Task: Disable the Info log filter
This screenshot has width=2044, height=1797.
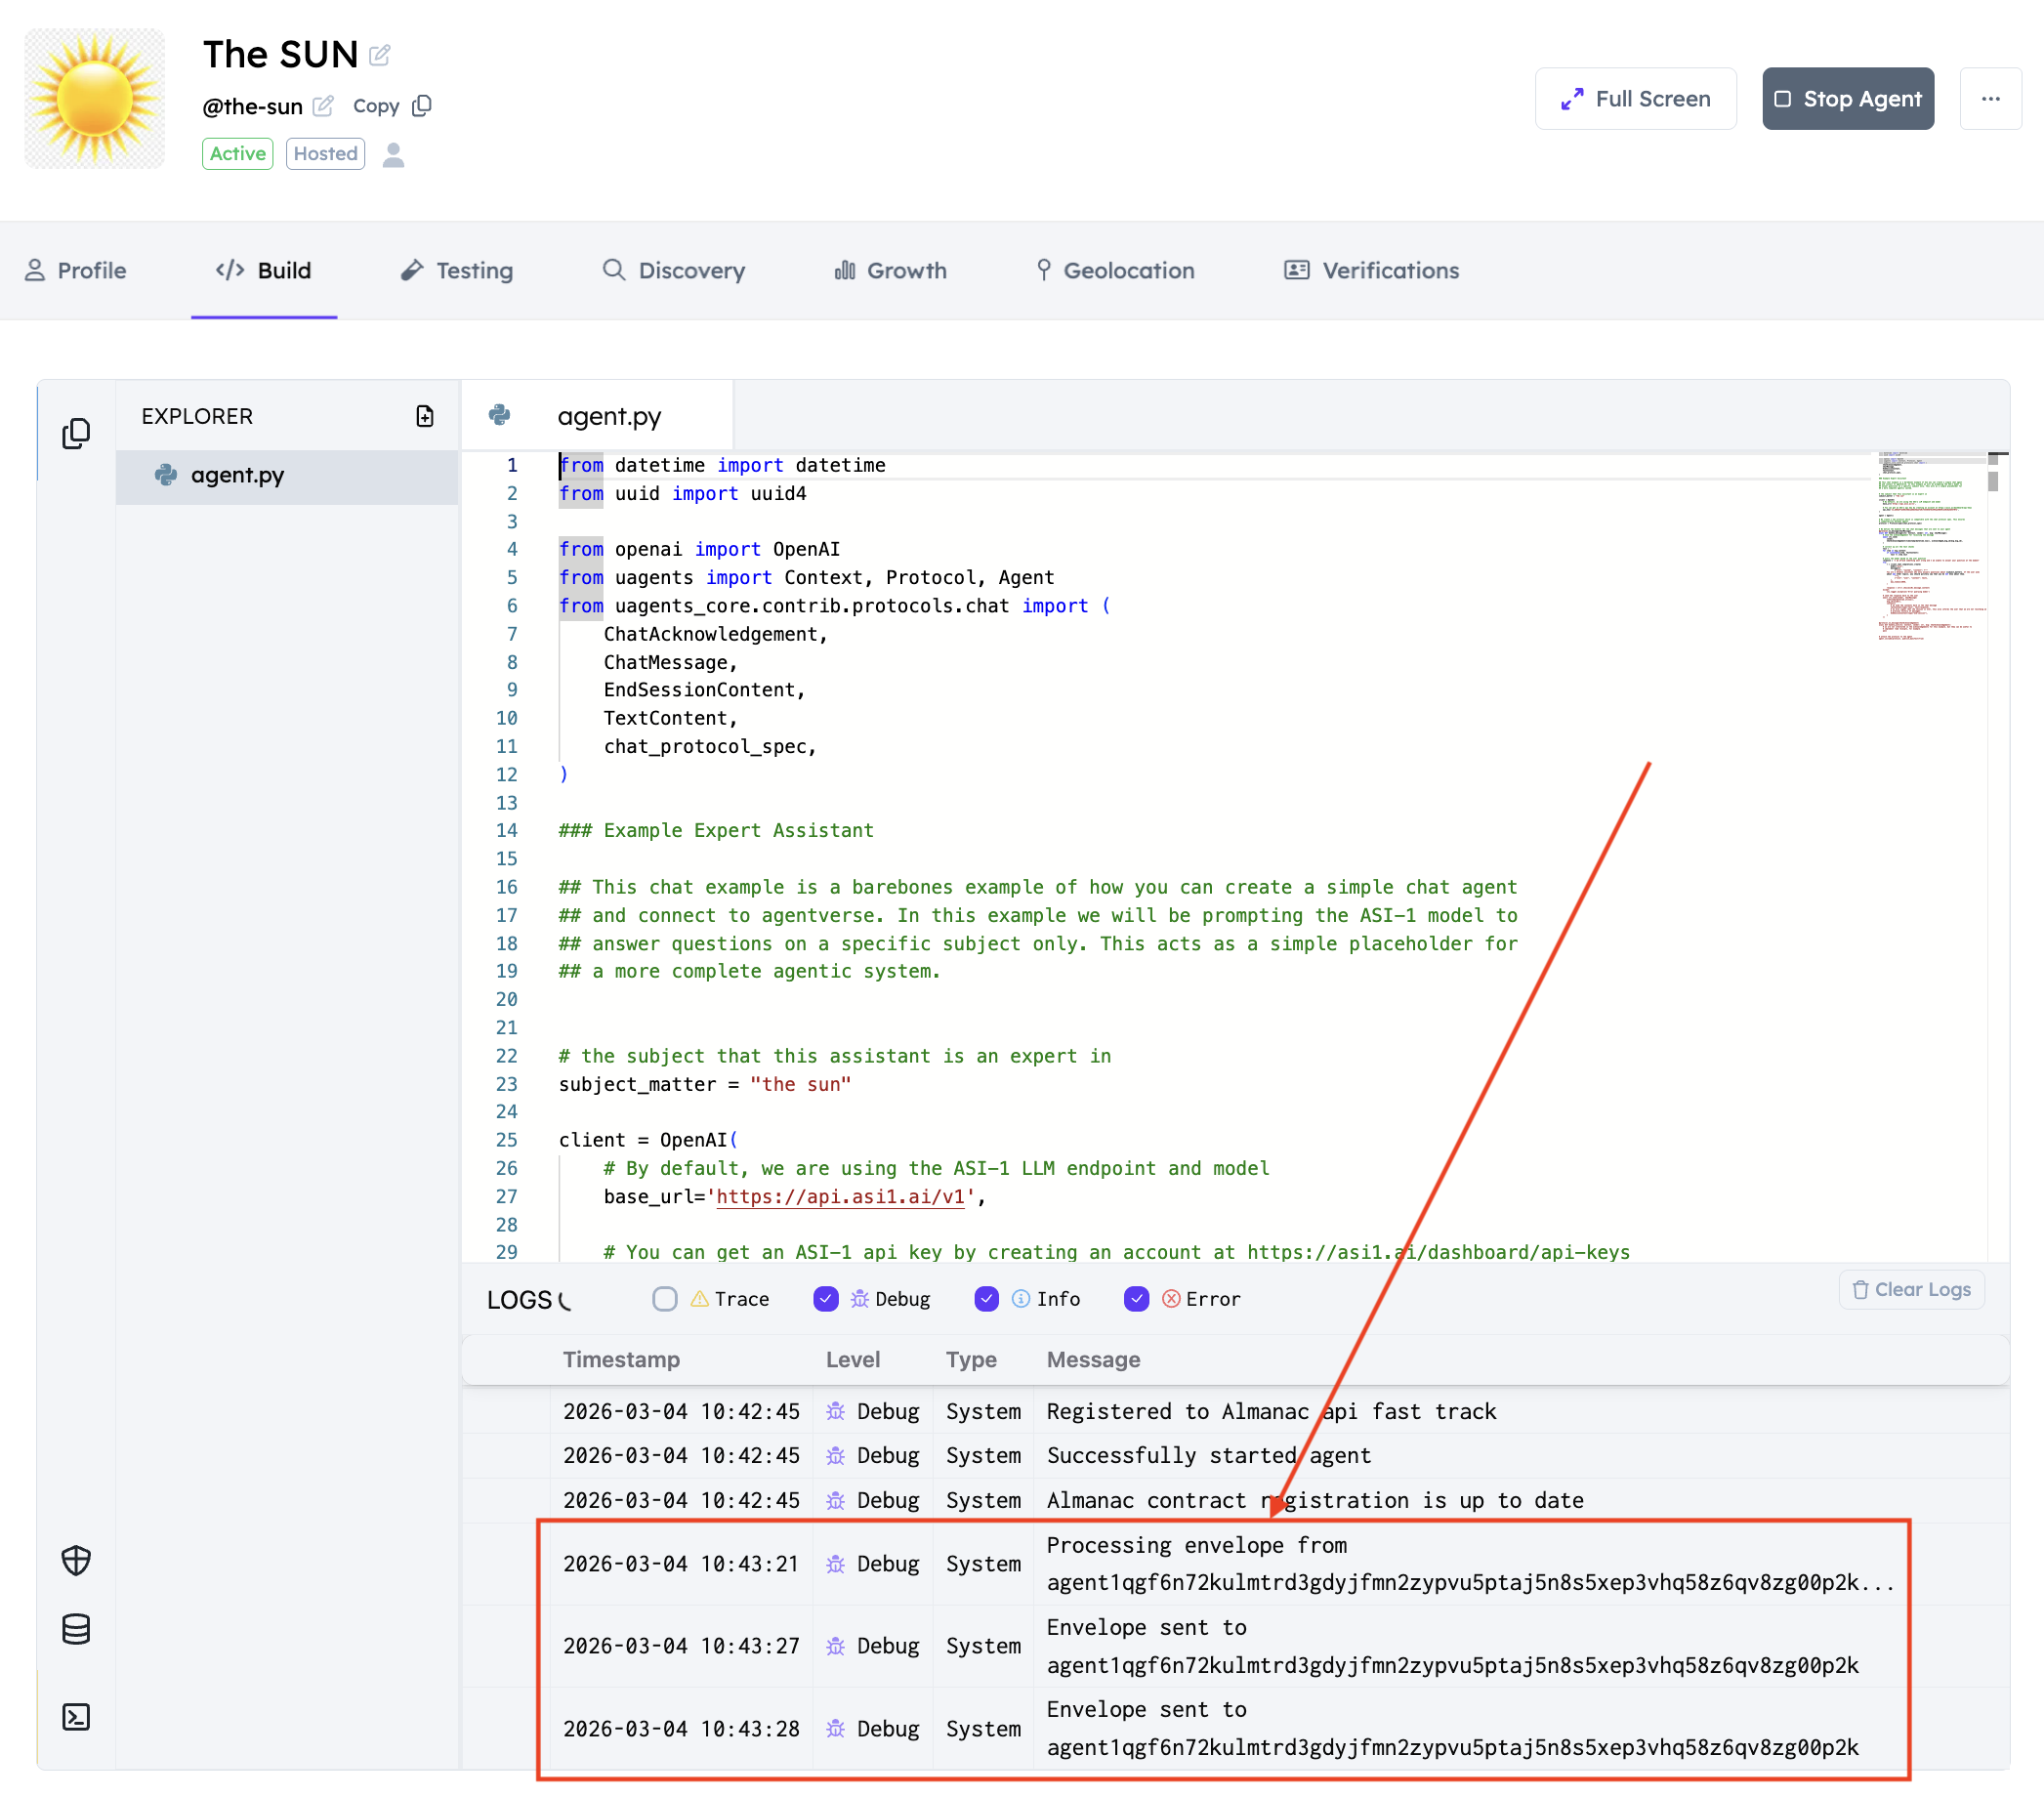Action: point(986,1299)
